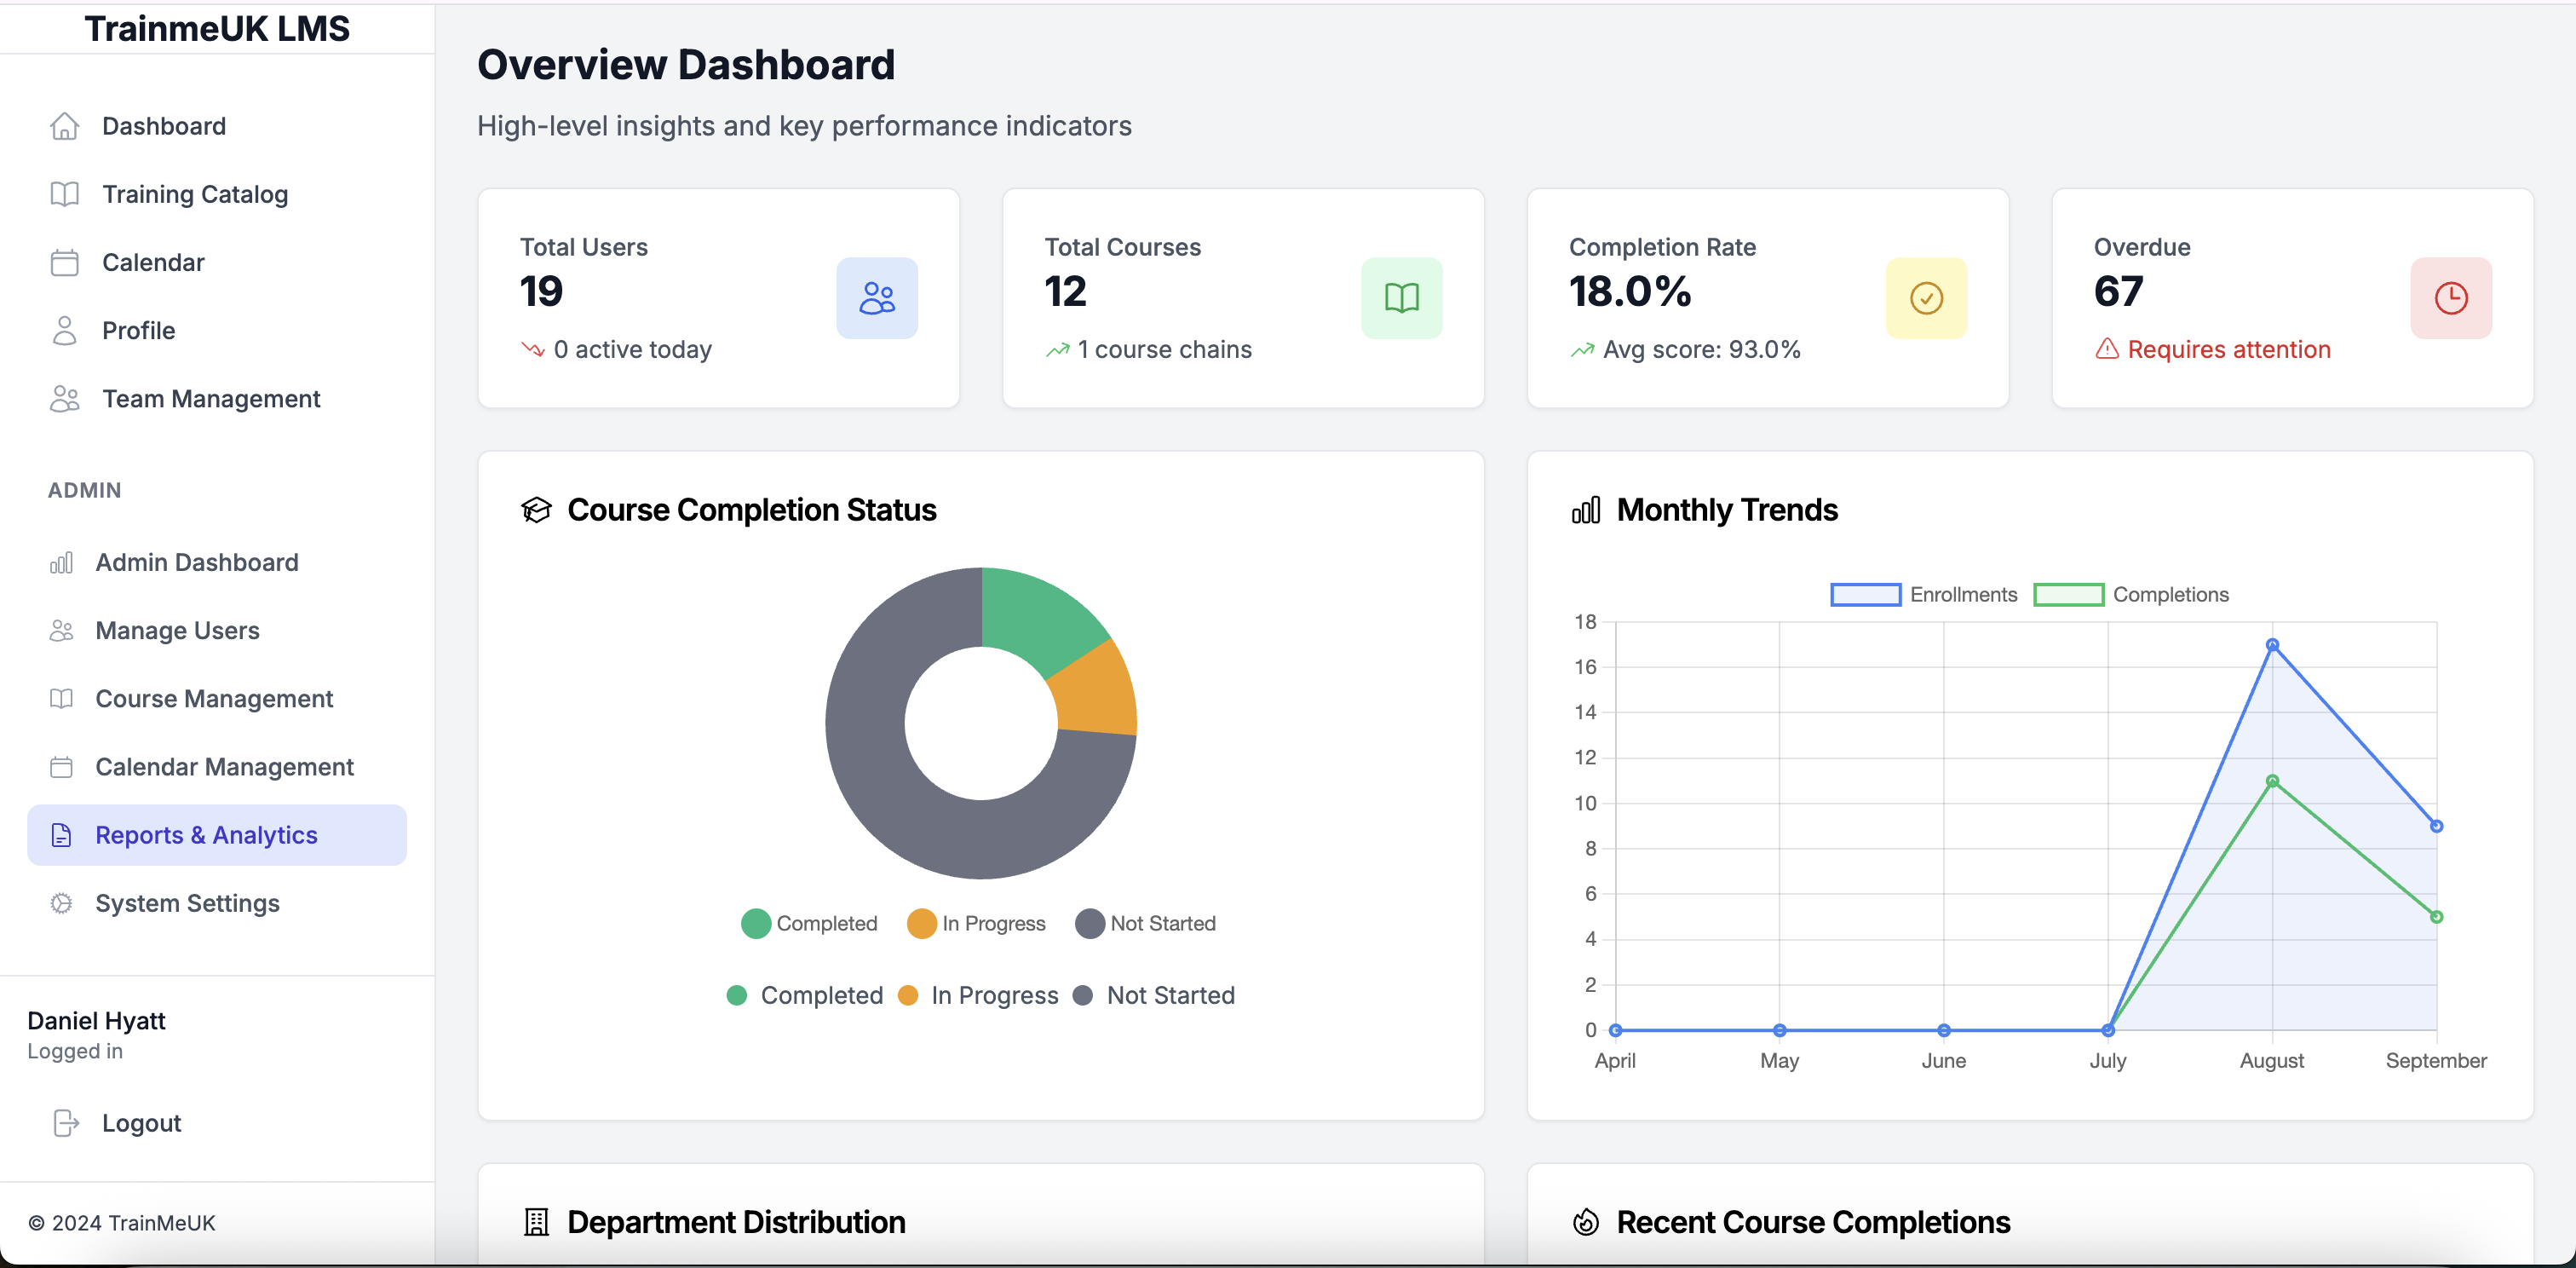Click the Total Users value 19
The image size is (2576, 1268).
[x=541, y=291]
